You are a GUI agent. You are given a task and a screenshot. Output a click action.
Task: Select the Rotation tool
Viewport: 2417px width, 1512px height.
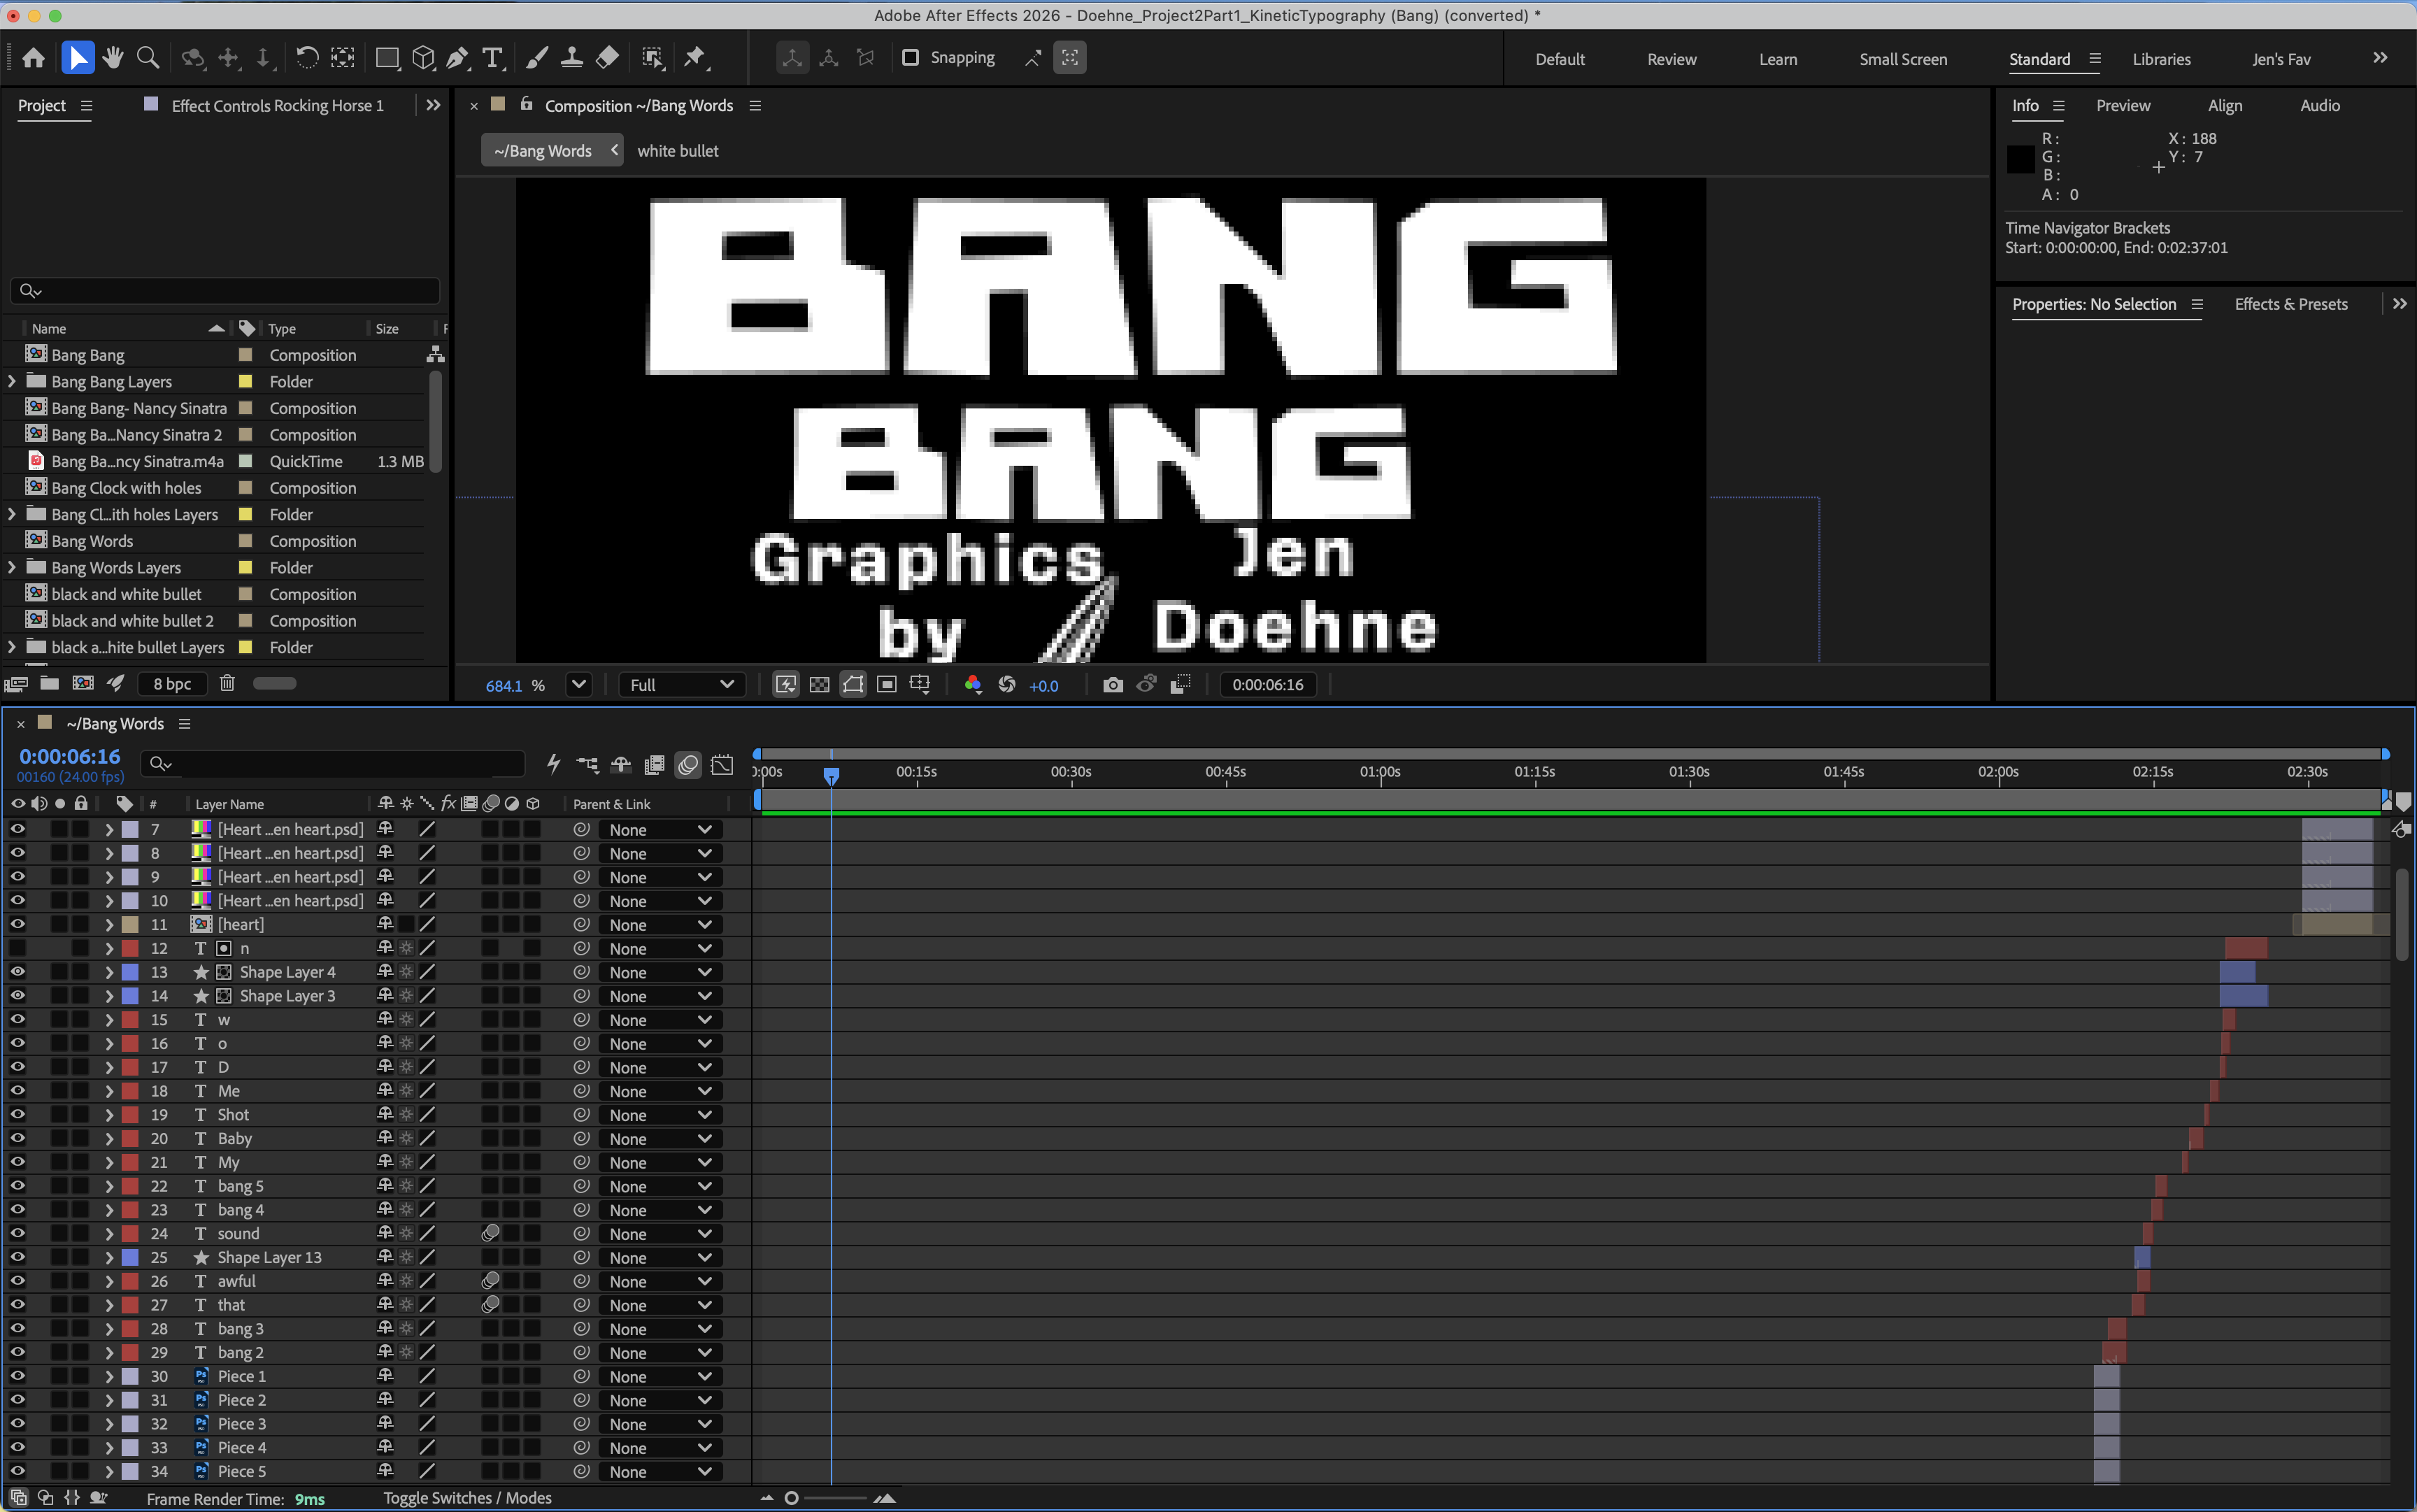[307, 58]
